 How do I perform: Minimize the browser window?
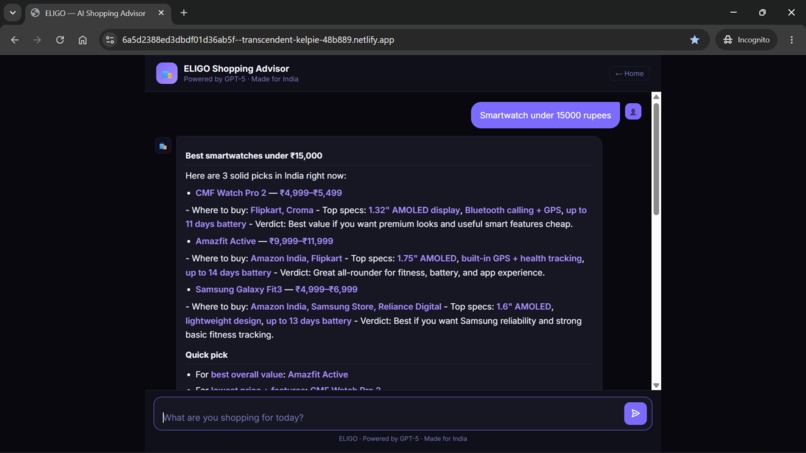click(734, 12)
